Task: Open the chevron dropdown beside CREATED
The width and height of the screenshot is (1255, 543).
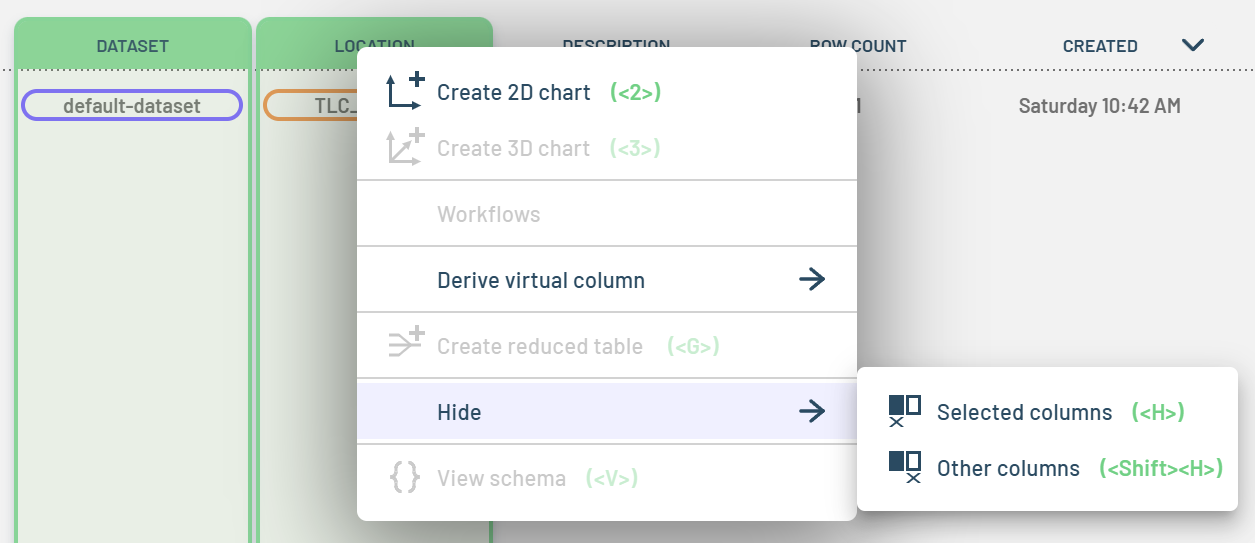Action: point(1192,45)
